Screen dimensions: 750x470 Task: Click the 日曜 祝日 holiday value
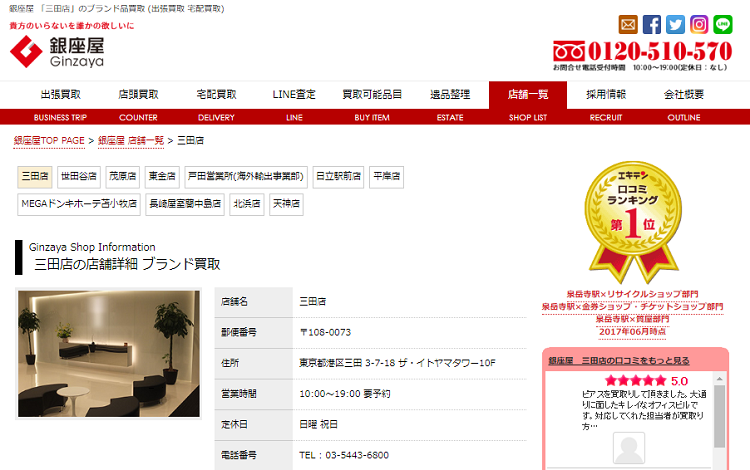[x=319, y=425]
